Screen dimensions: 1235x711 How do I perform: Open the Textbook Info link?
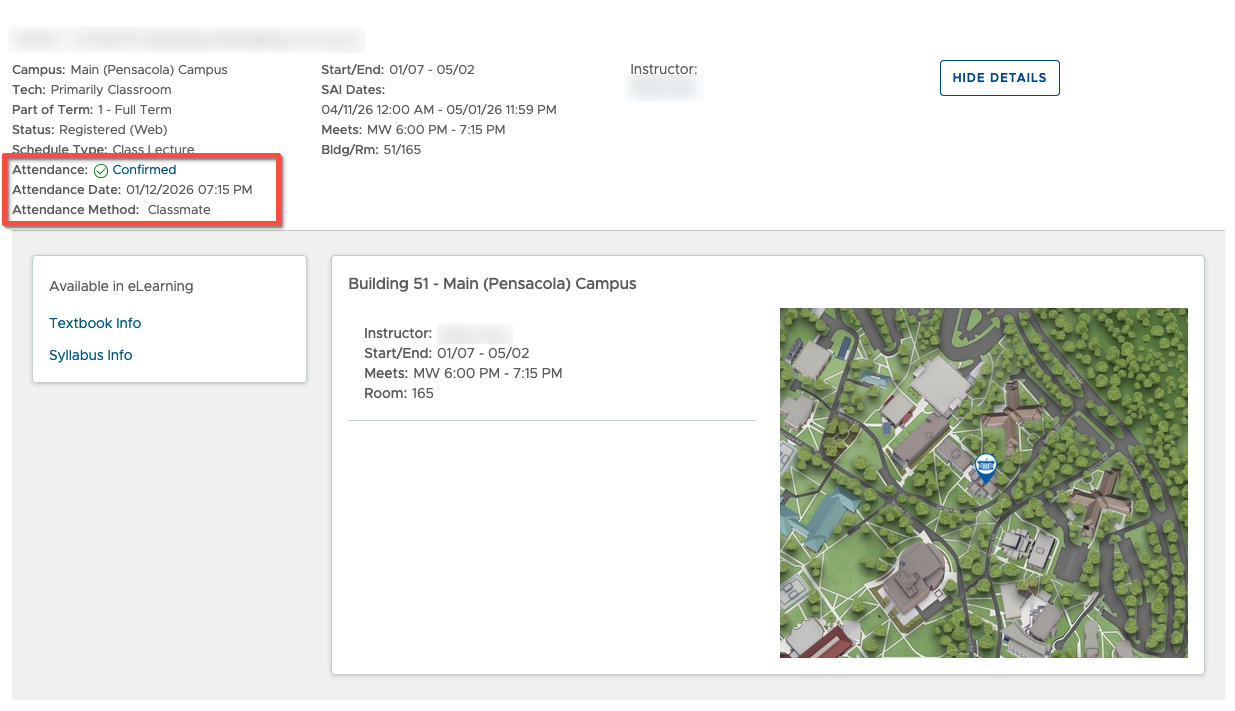pos(95,323)
